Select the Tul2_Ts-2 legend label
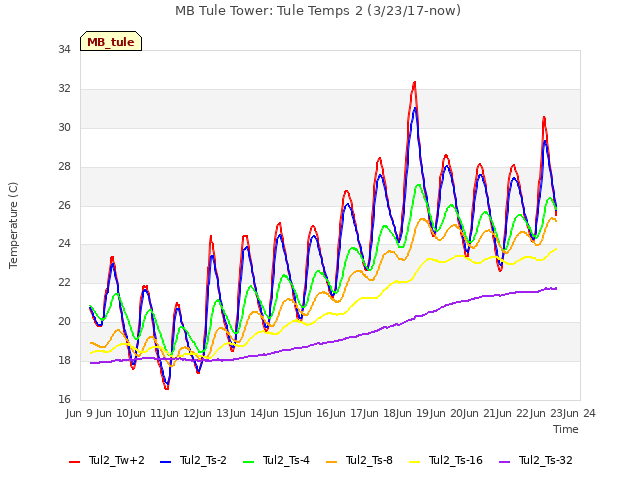This screenshot has height=480, width=640. coord(203,460)
